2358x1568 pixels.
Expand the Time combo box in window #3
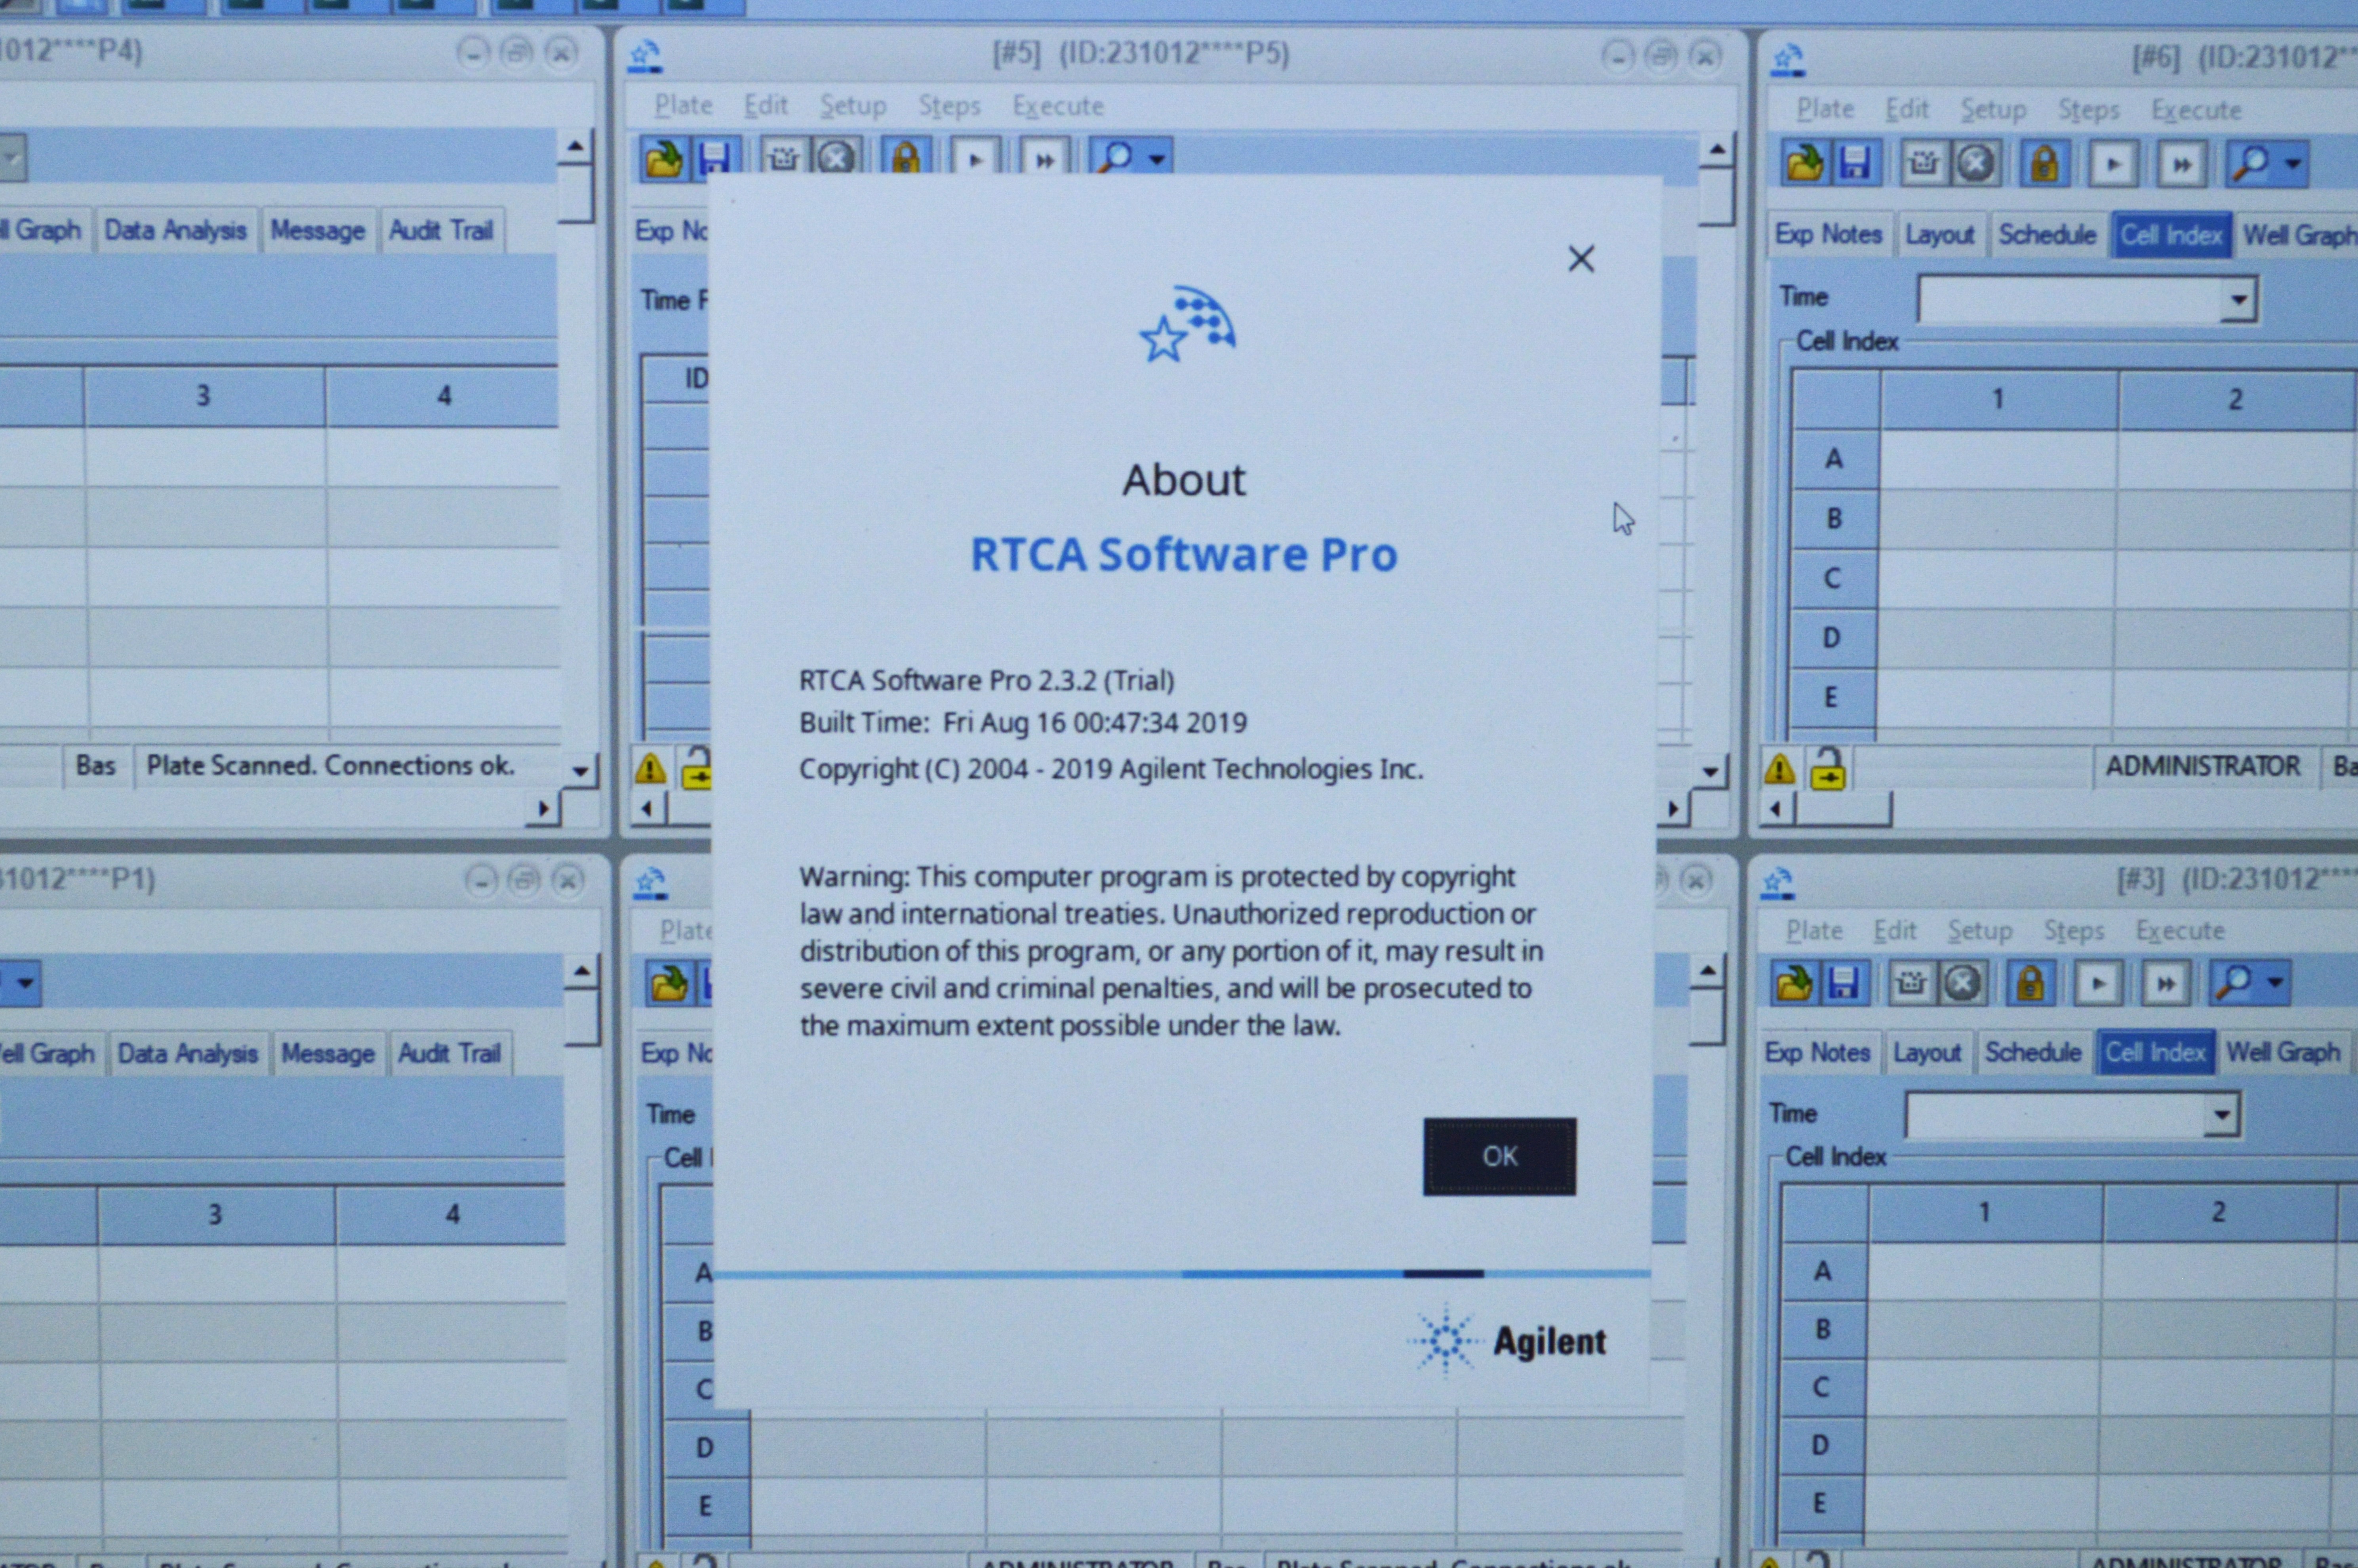click(x=2221, y=1115)
